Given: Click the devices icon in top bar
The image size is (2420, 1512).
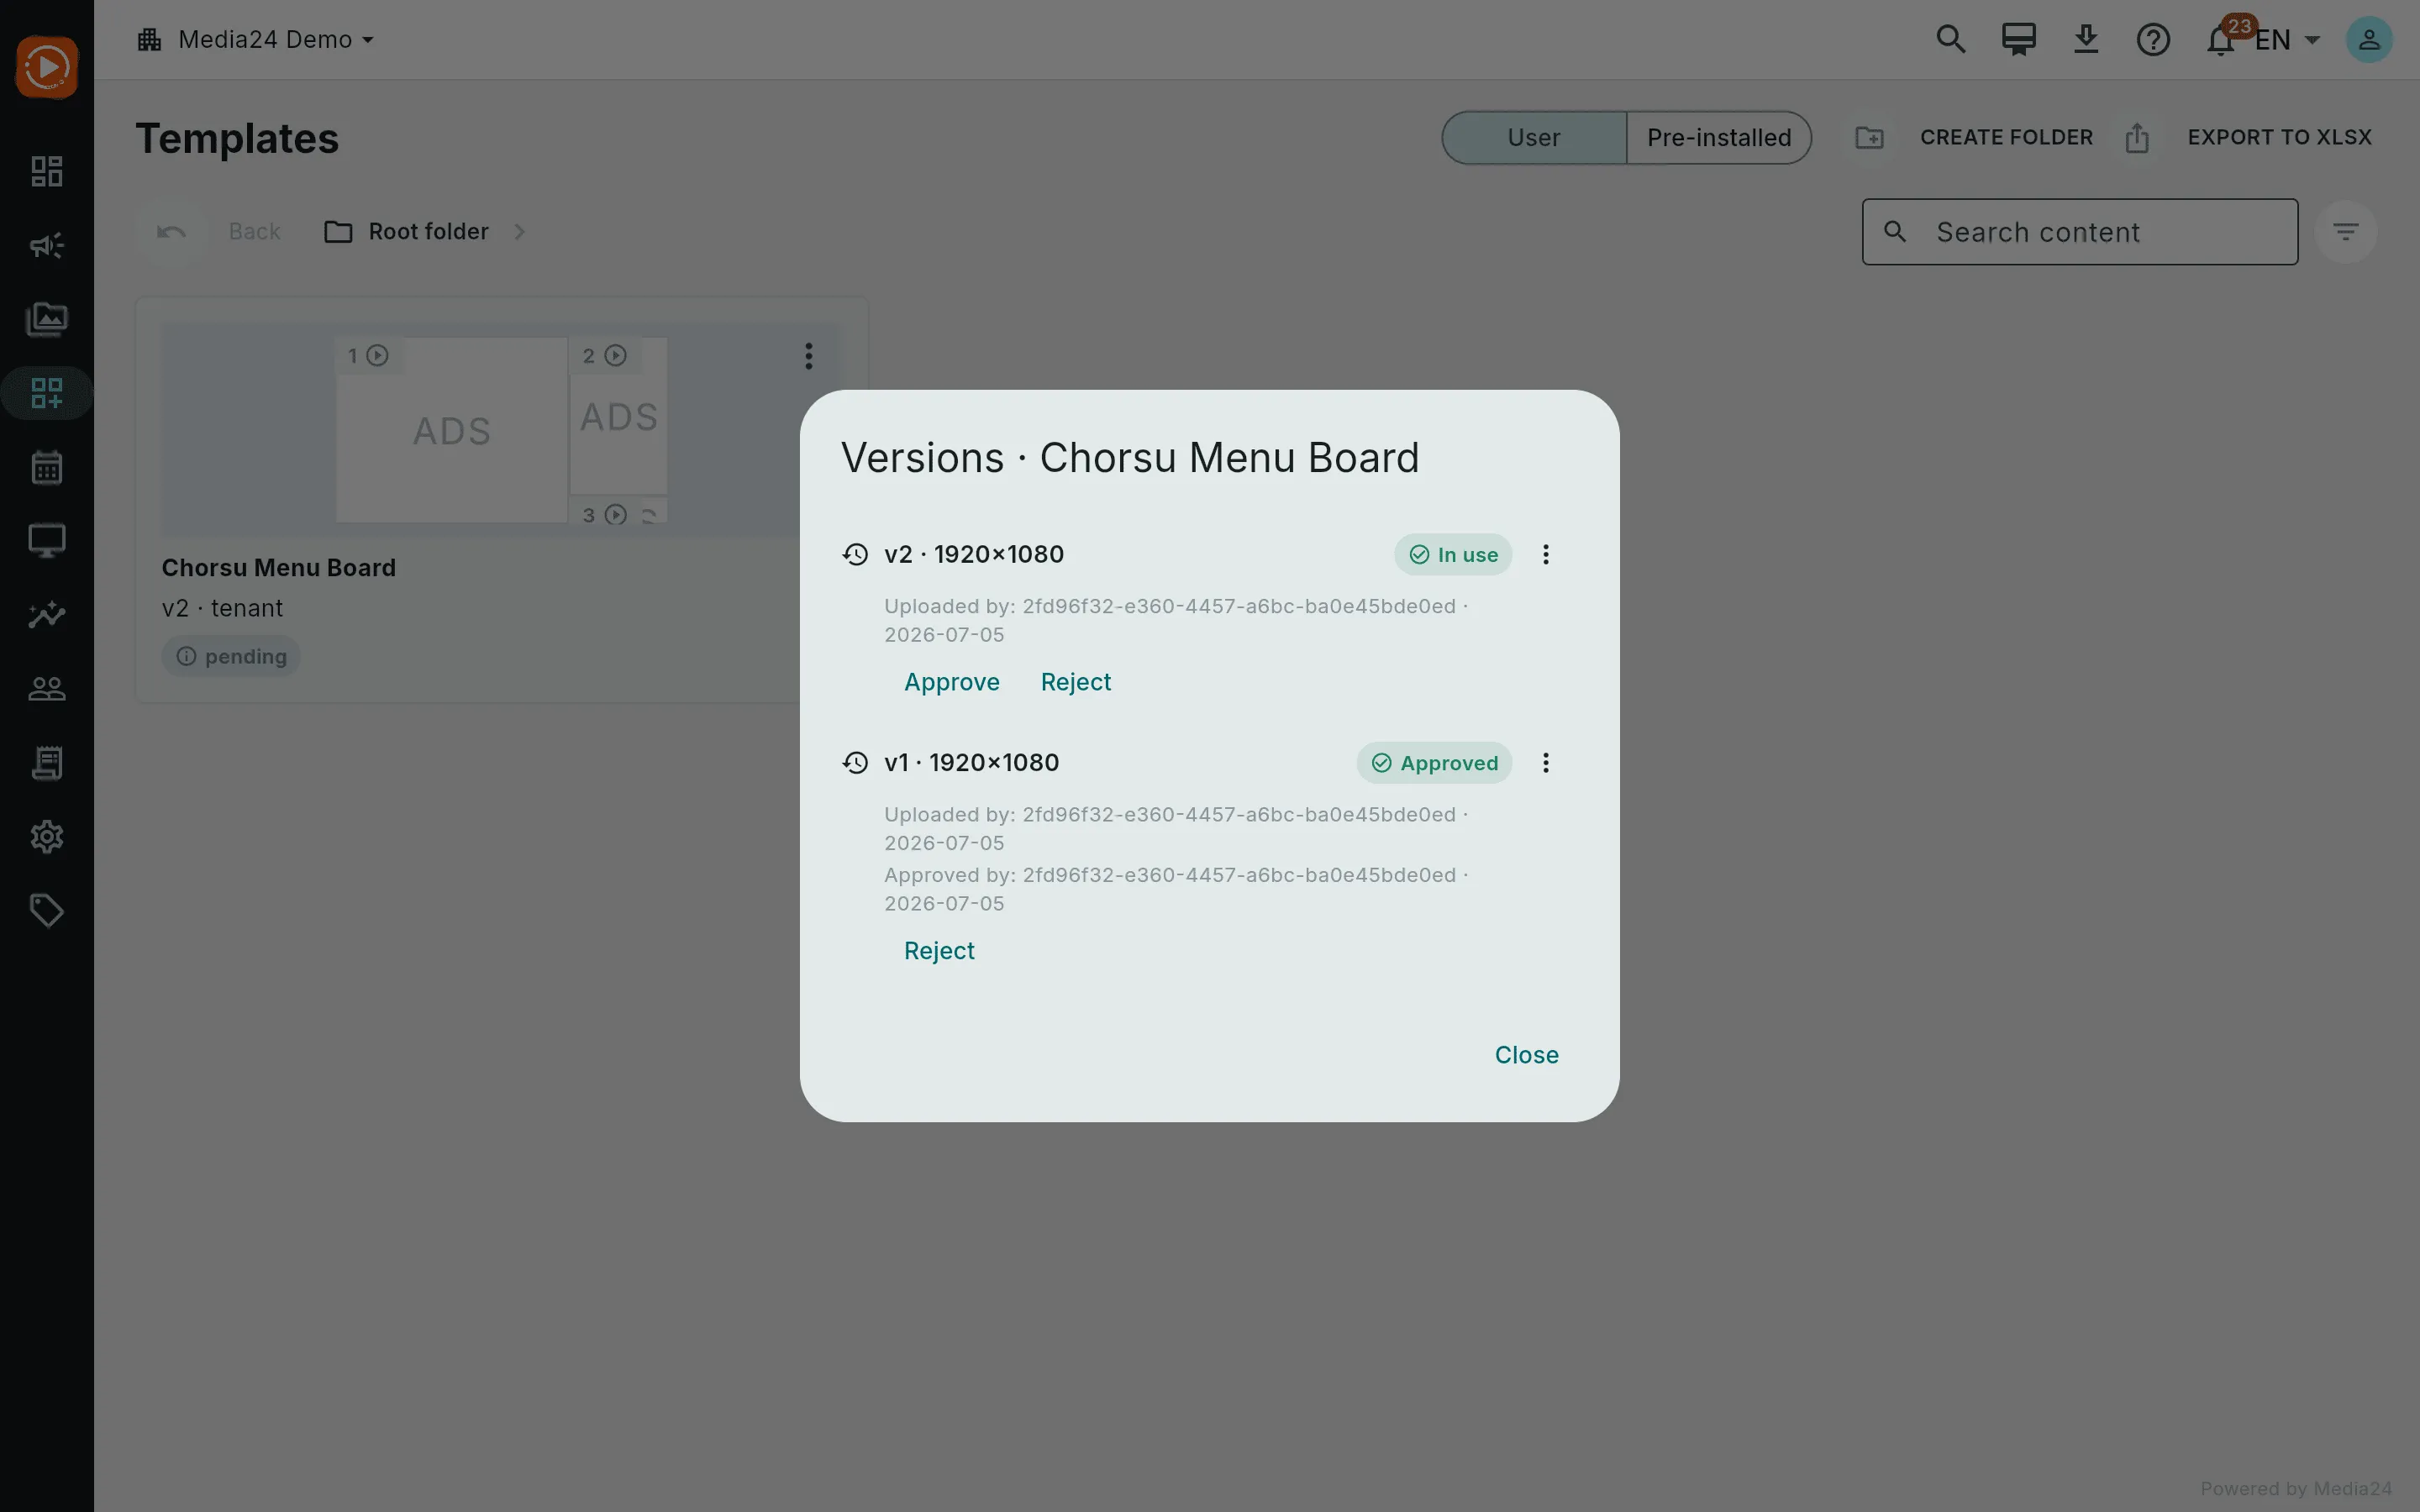Looking at the screenshot, I should [2018, 40].
